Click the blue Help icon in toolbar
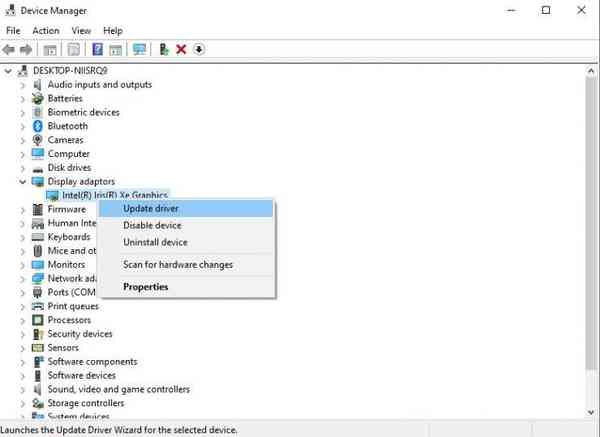The width and height of the screenshot is (600, 437). [x=97, y=49]
